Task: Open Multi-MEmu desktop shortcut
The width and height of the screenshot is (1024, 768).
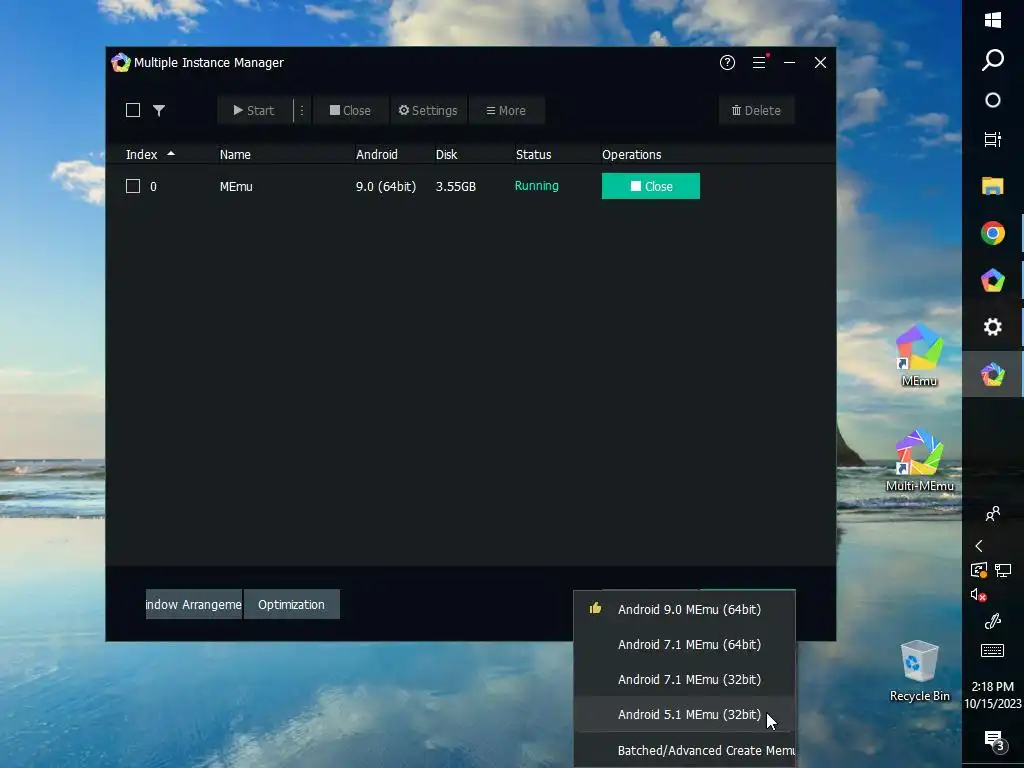Action: tap(920, 460)
